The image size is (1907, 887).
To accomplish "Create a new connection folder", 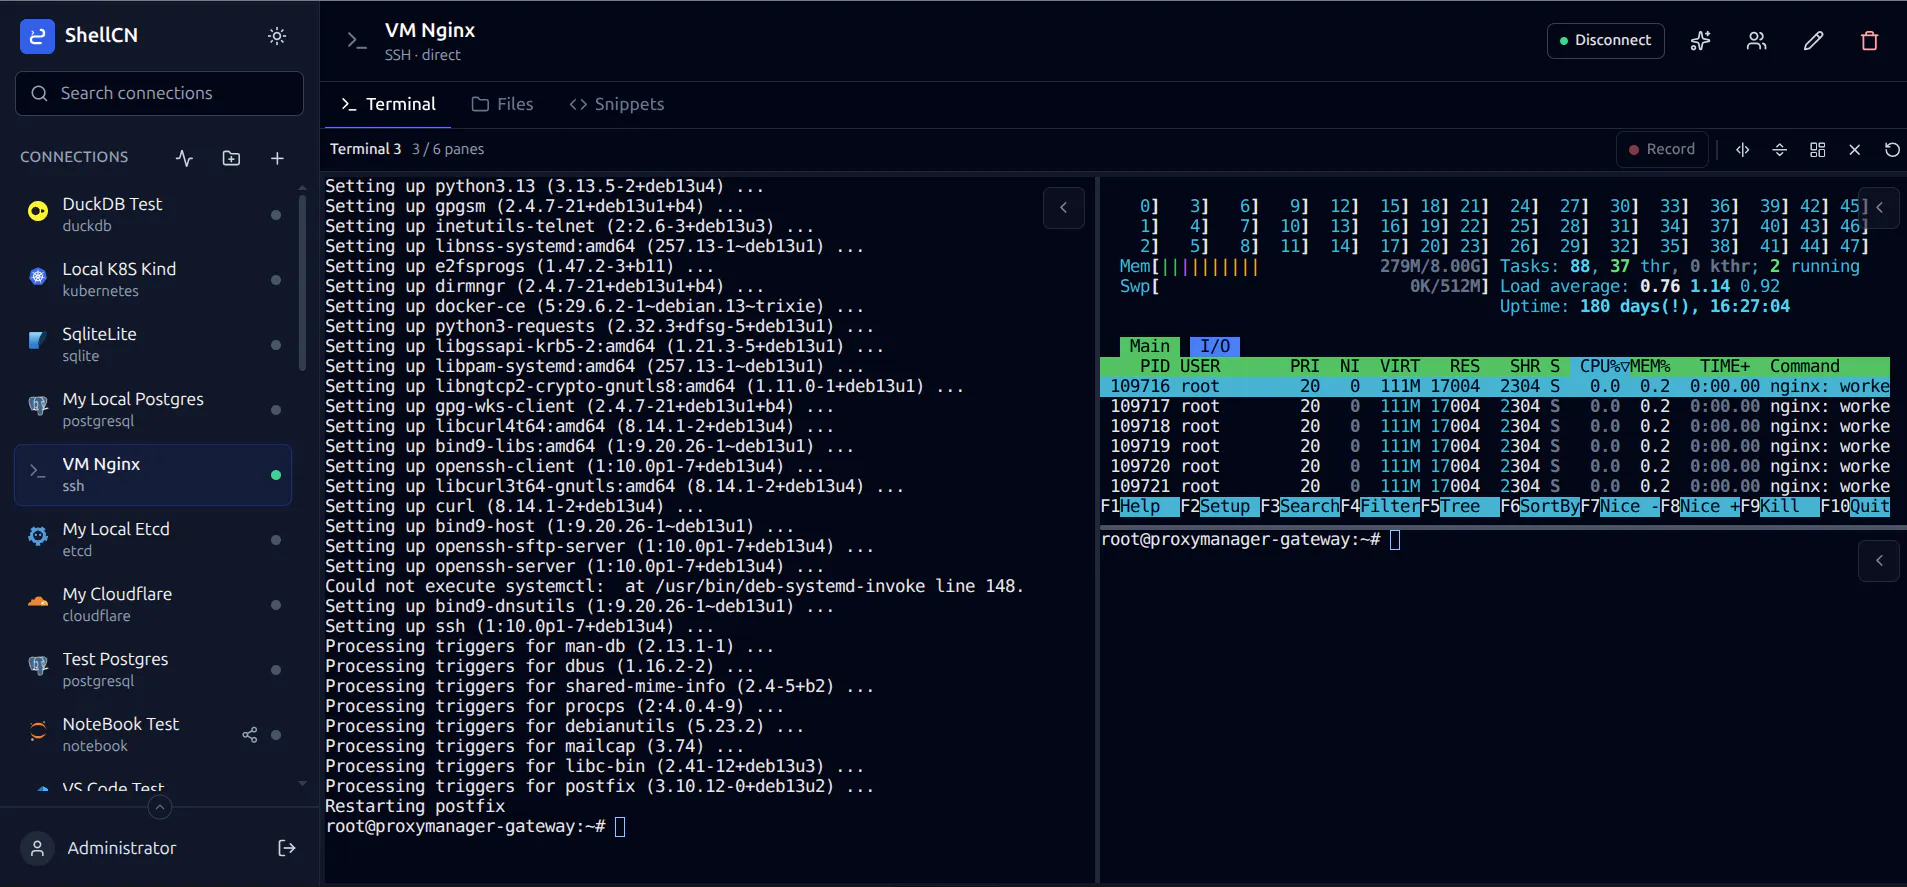I will [231, 158].
